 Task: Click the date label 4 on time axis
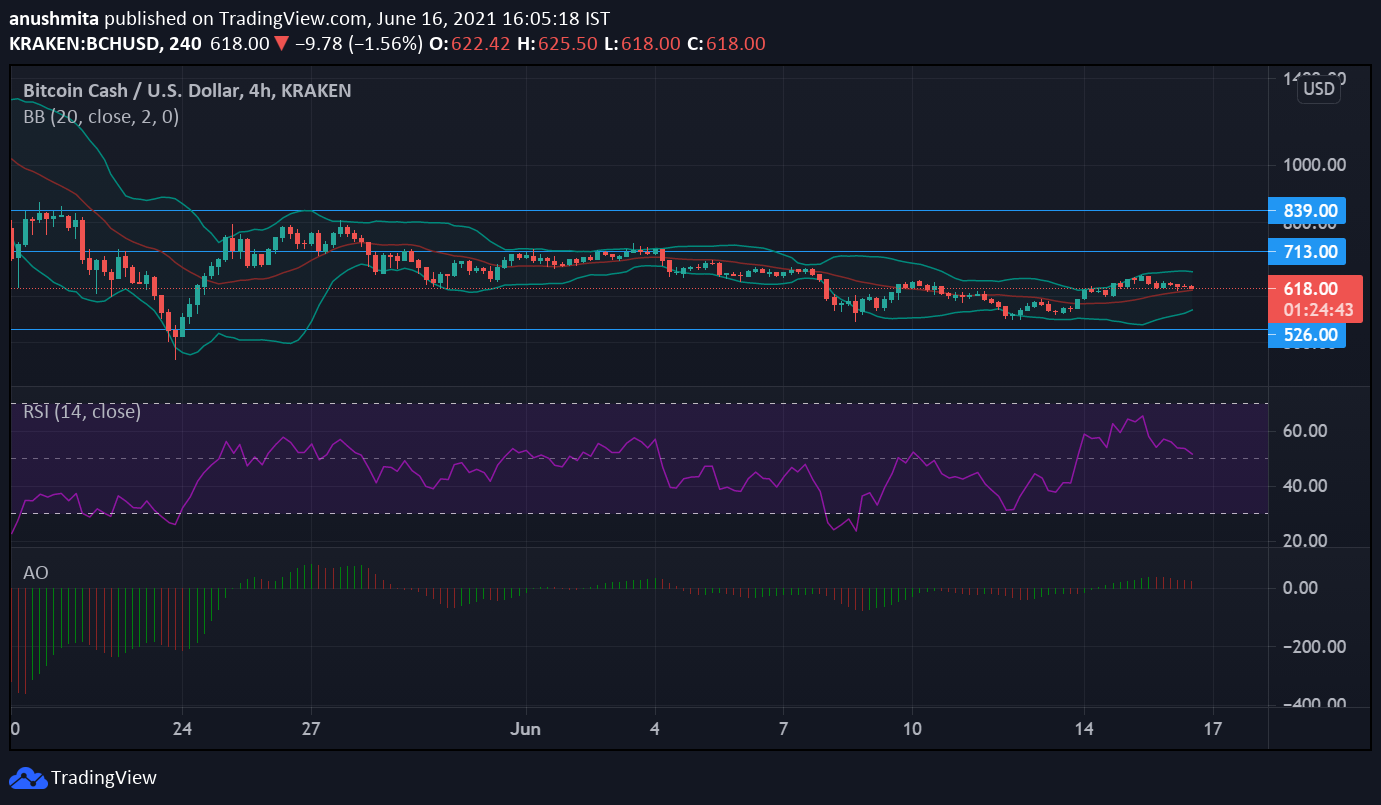[x=655, y=729]
